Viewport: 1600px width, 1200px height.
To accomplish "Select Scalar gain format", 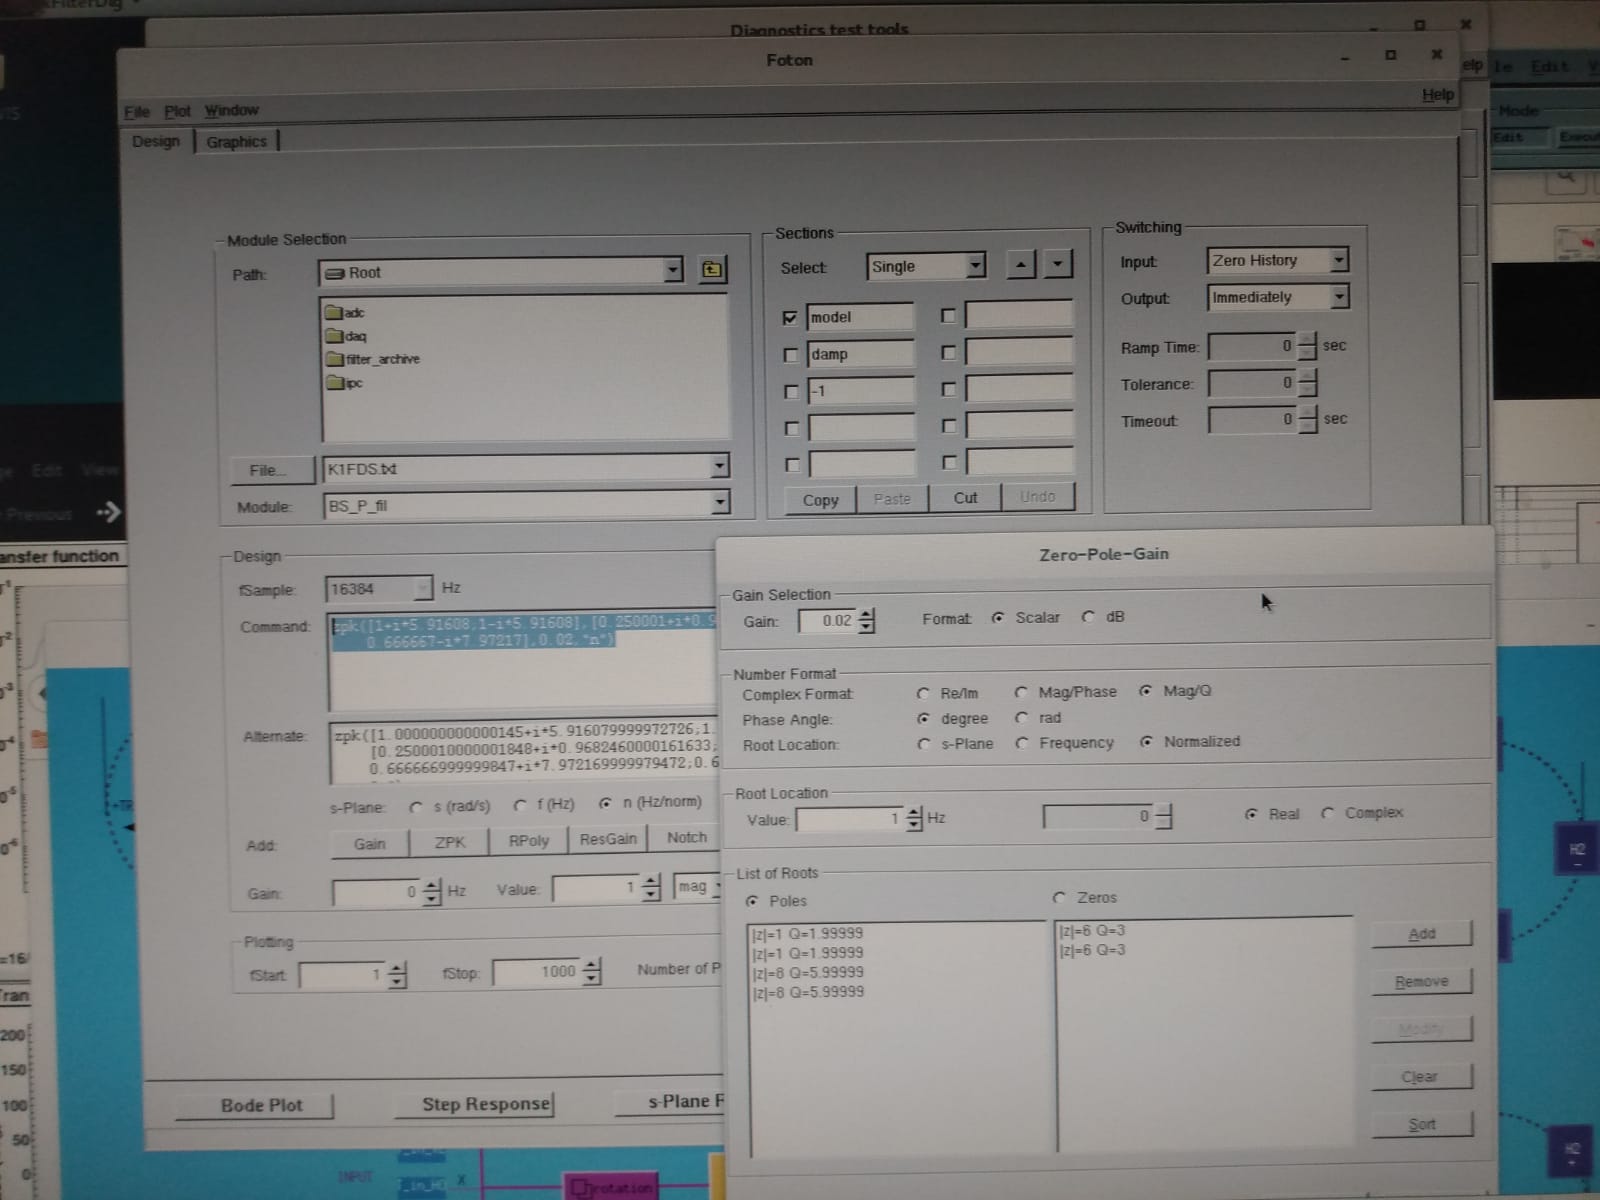I will pyautogui.click(x=997, y=618).
